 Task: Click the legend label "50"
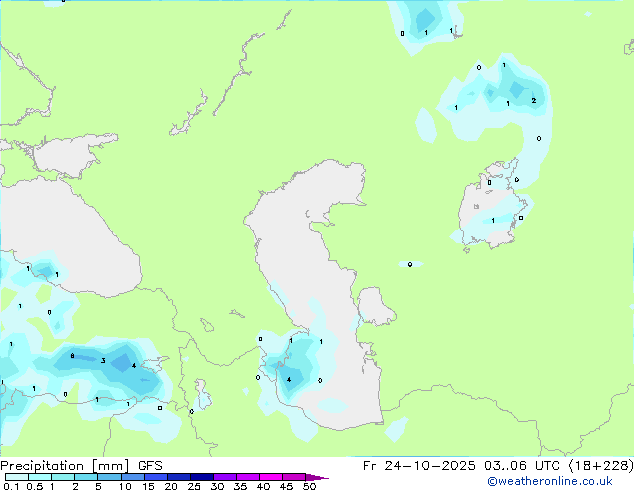[309, 486]
